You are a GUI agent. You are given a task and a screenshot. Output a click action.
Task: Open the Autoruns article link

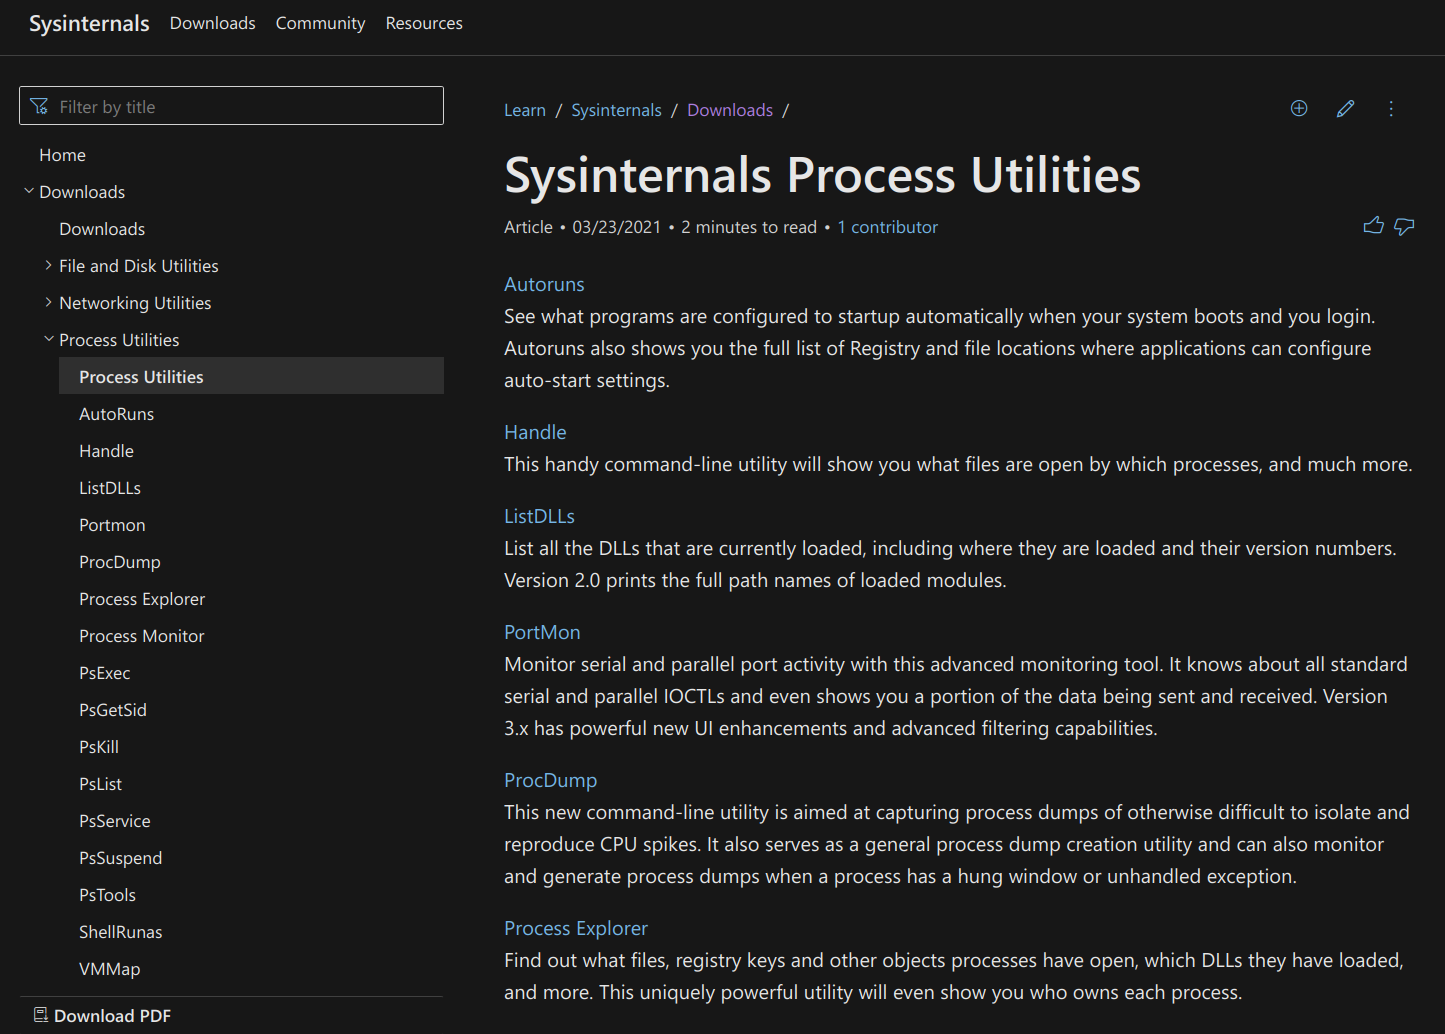(x=544, y=284)
